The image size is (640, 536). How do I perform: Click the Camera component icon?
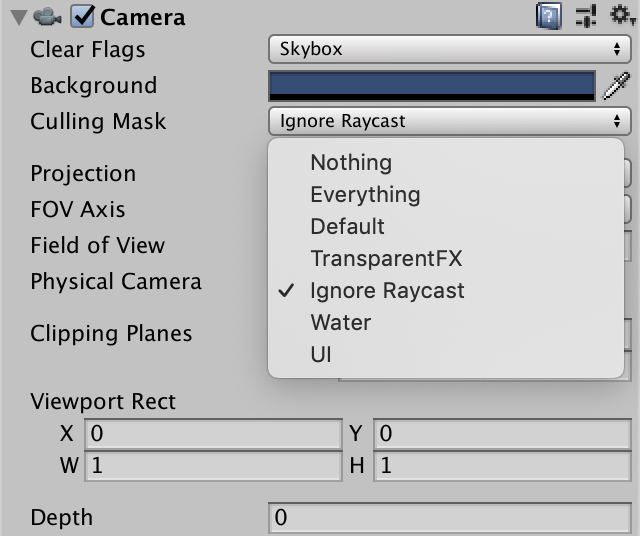[x=46, y=16]
